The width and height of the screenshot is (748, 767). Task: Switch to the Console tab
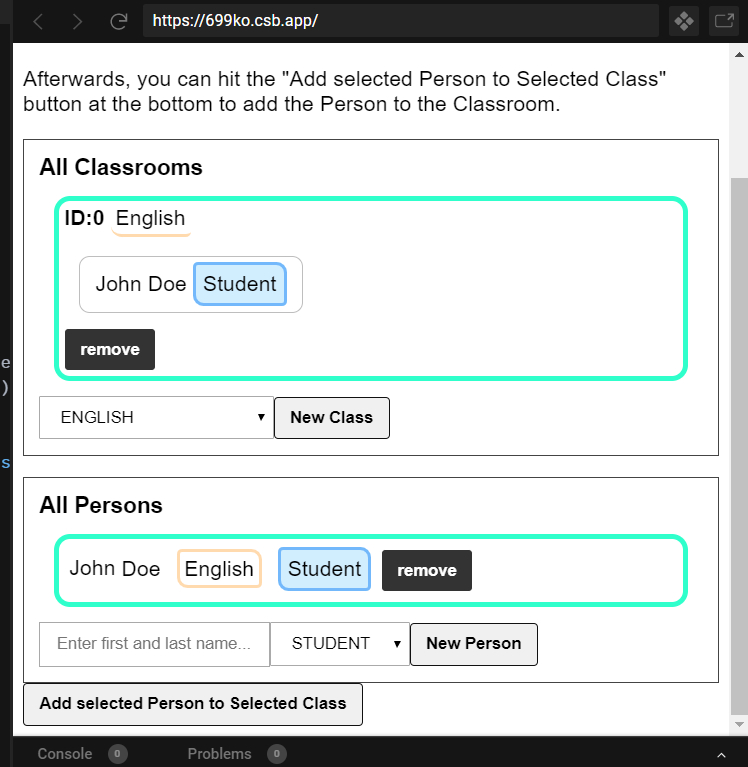(x=65, y=754)
